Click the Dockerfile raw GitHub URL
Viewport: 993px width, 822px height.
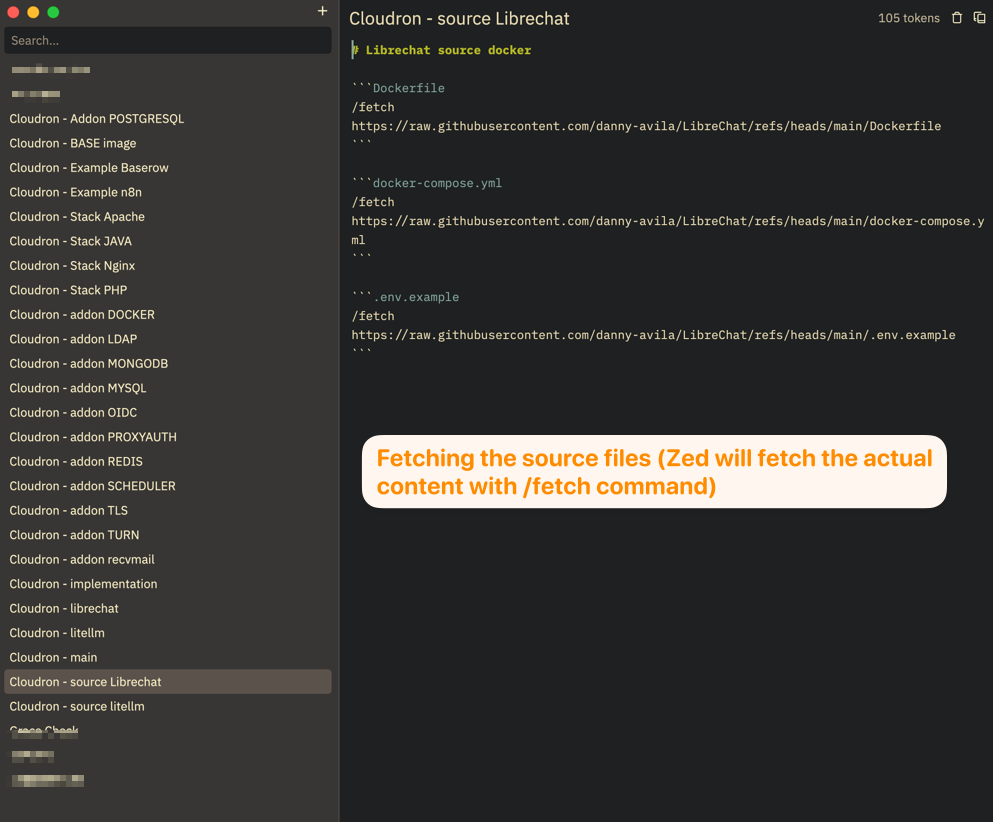(646, 126)
